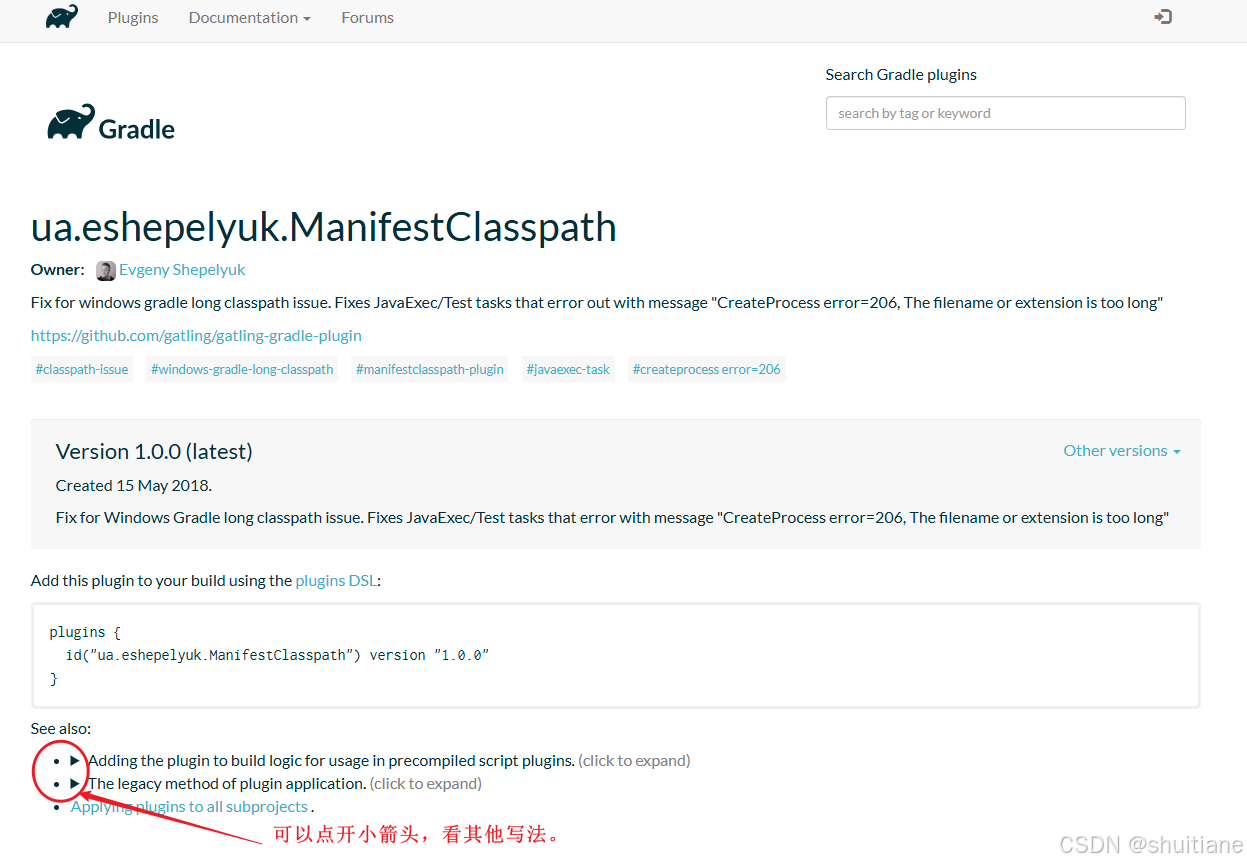1247x864 pixels.
Task: Open the Documentation dropdown menu
Action: coord(249,18)
